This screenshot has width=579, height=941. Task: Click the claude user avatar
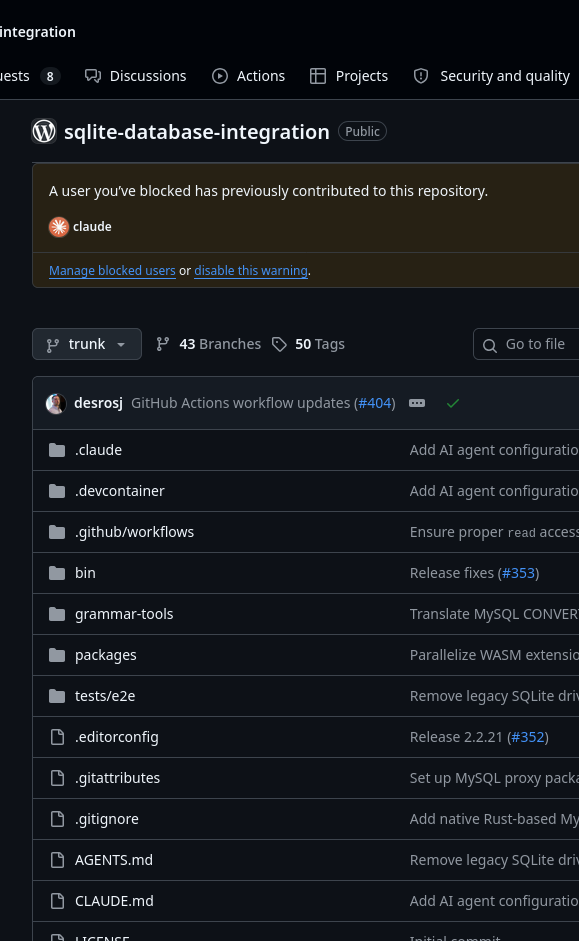tap(59, 227)
